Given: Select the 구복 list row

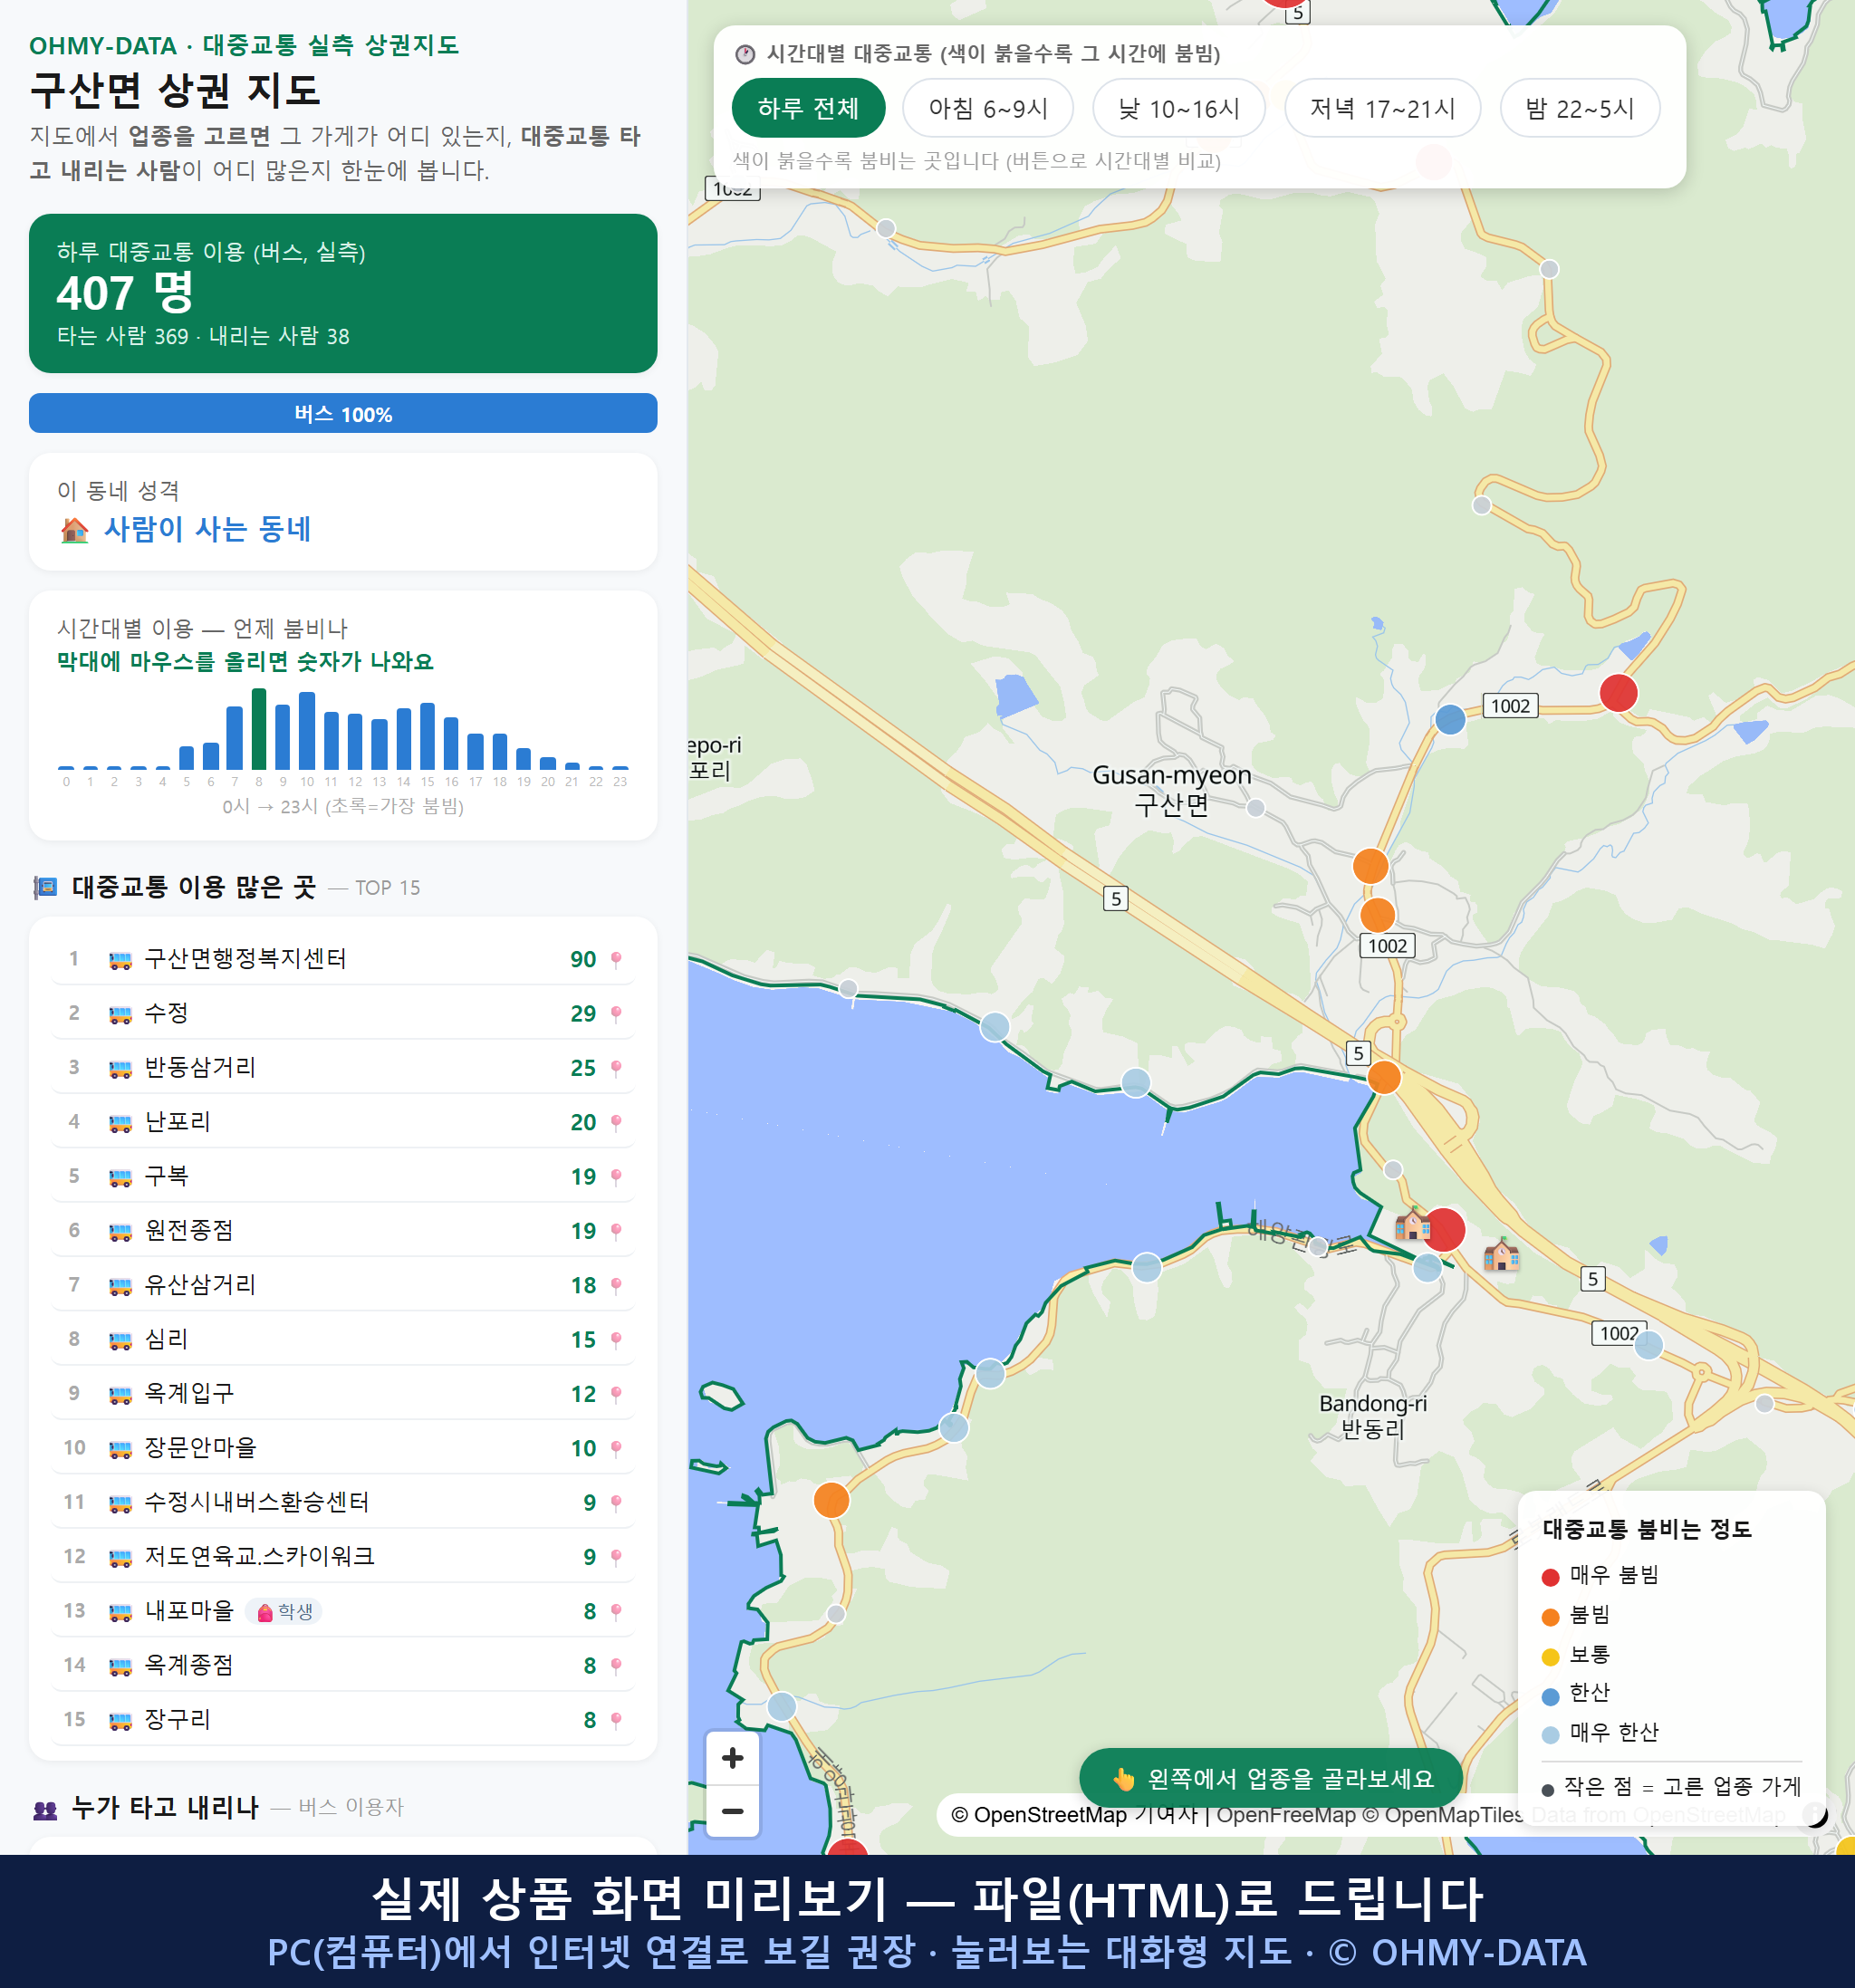Looking at the screenshot, I should pos(343,1176).
